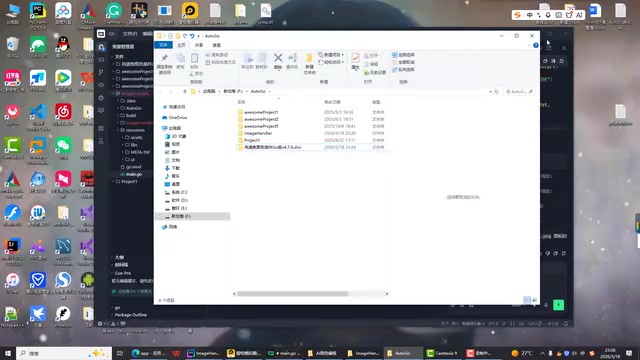Click the Refresh icon beside address bar

tap(496, 91)
